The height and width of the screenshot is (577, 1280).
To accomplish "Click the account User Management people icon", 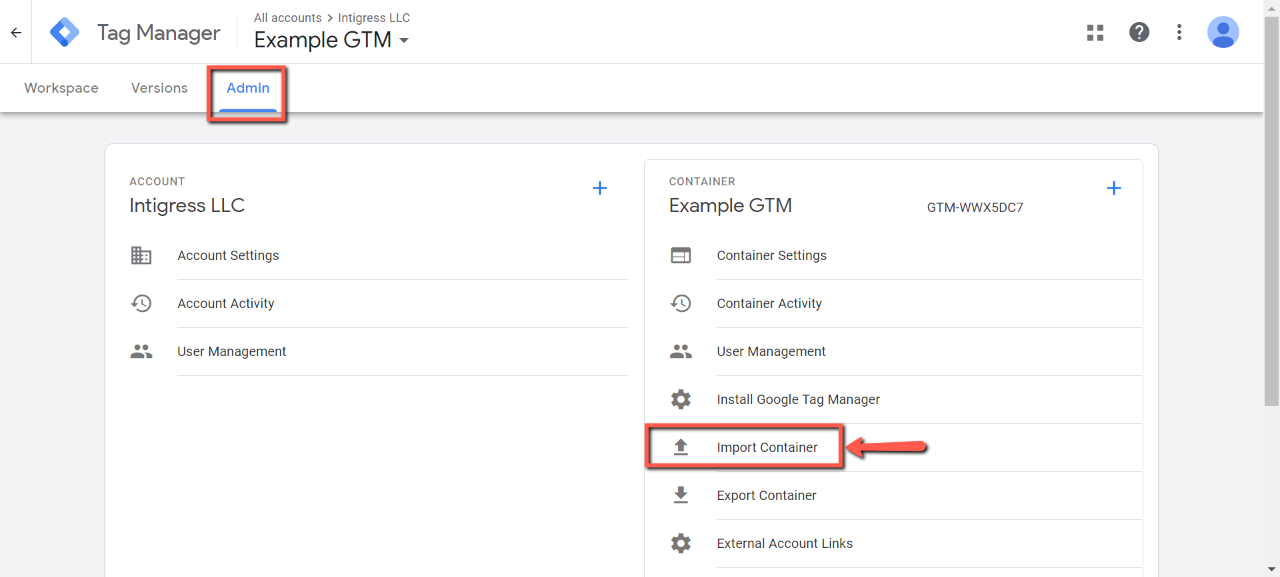I will coord(141,351).
